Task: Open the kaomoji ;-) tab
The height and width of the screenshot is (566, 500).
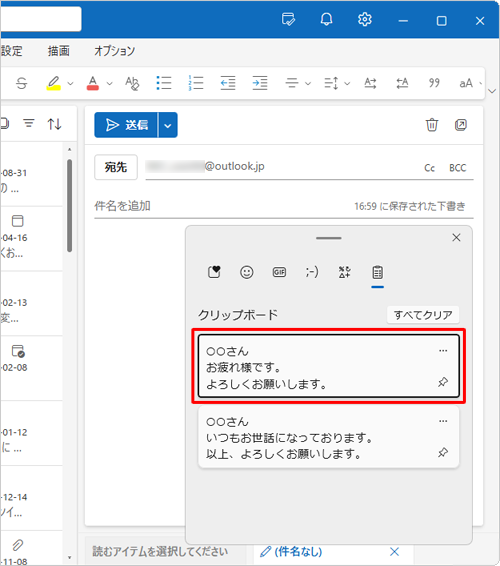Action: 312,272
